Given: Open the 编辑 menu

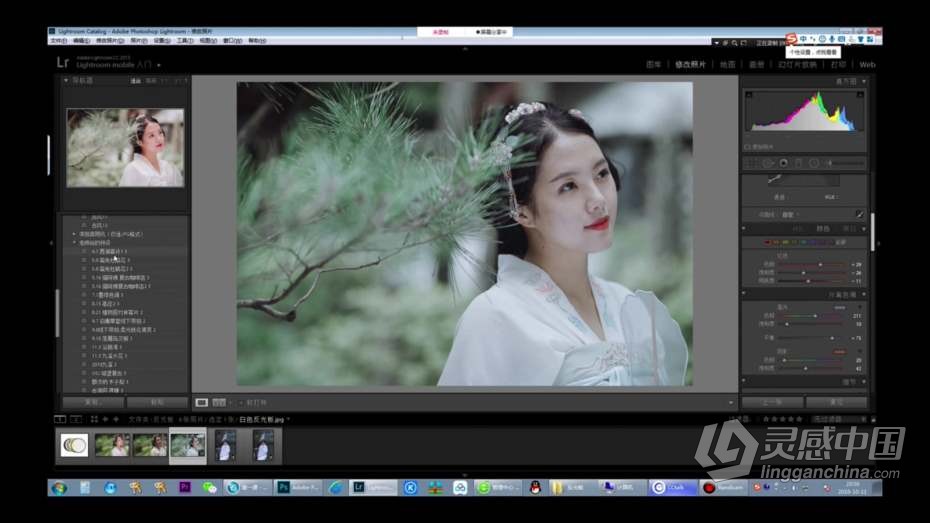Looking at the screenshot, I should click(x=81, y=41).
